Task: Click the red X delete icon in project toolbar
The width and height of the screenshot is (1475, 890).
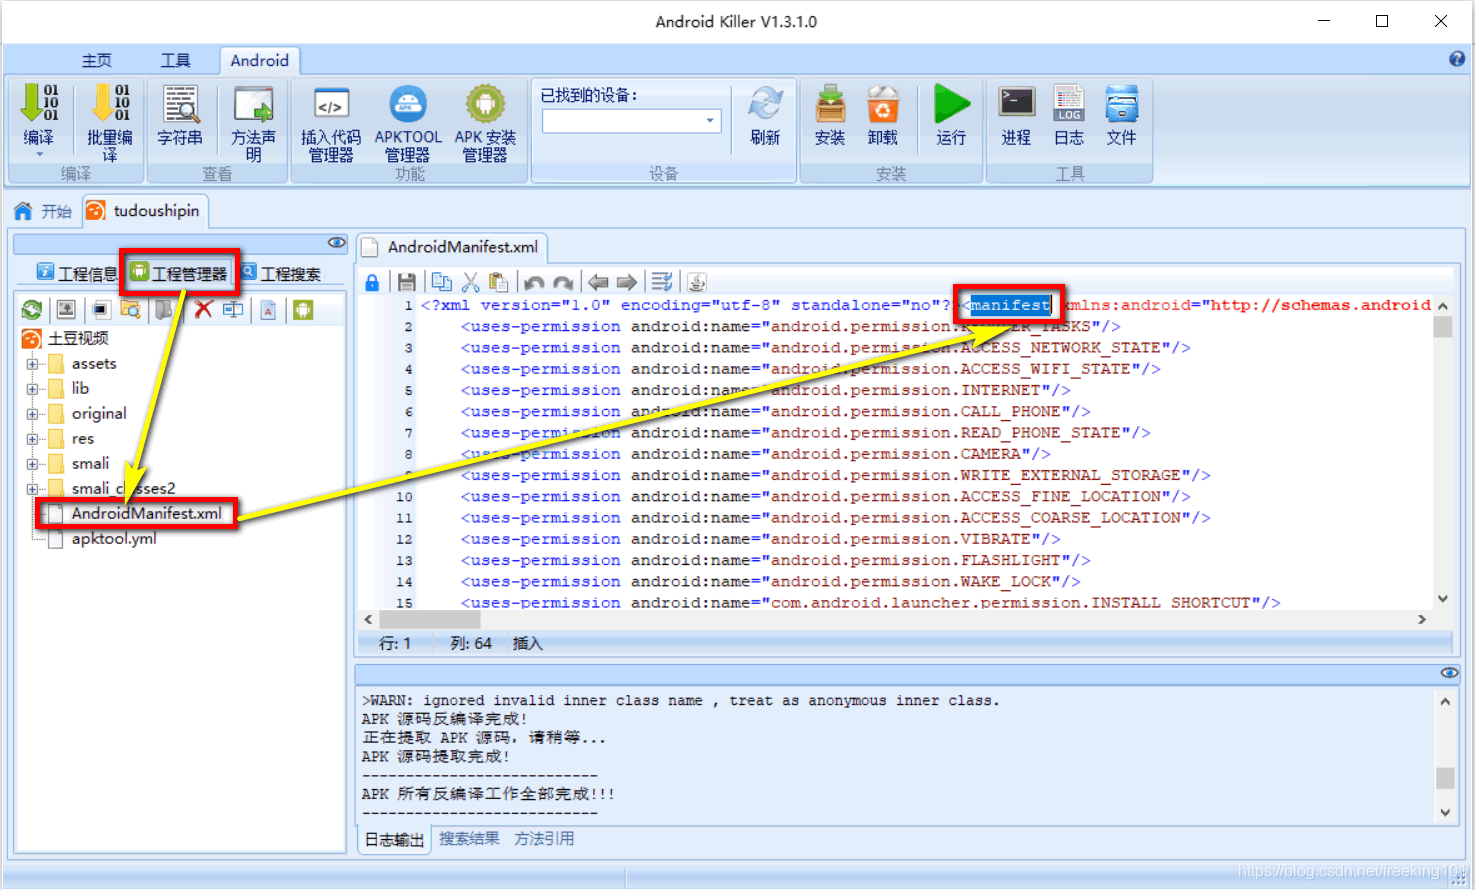Action: point(203,310)
